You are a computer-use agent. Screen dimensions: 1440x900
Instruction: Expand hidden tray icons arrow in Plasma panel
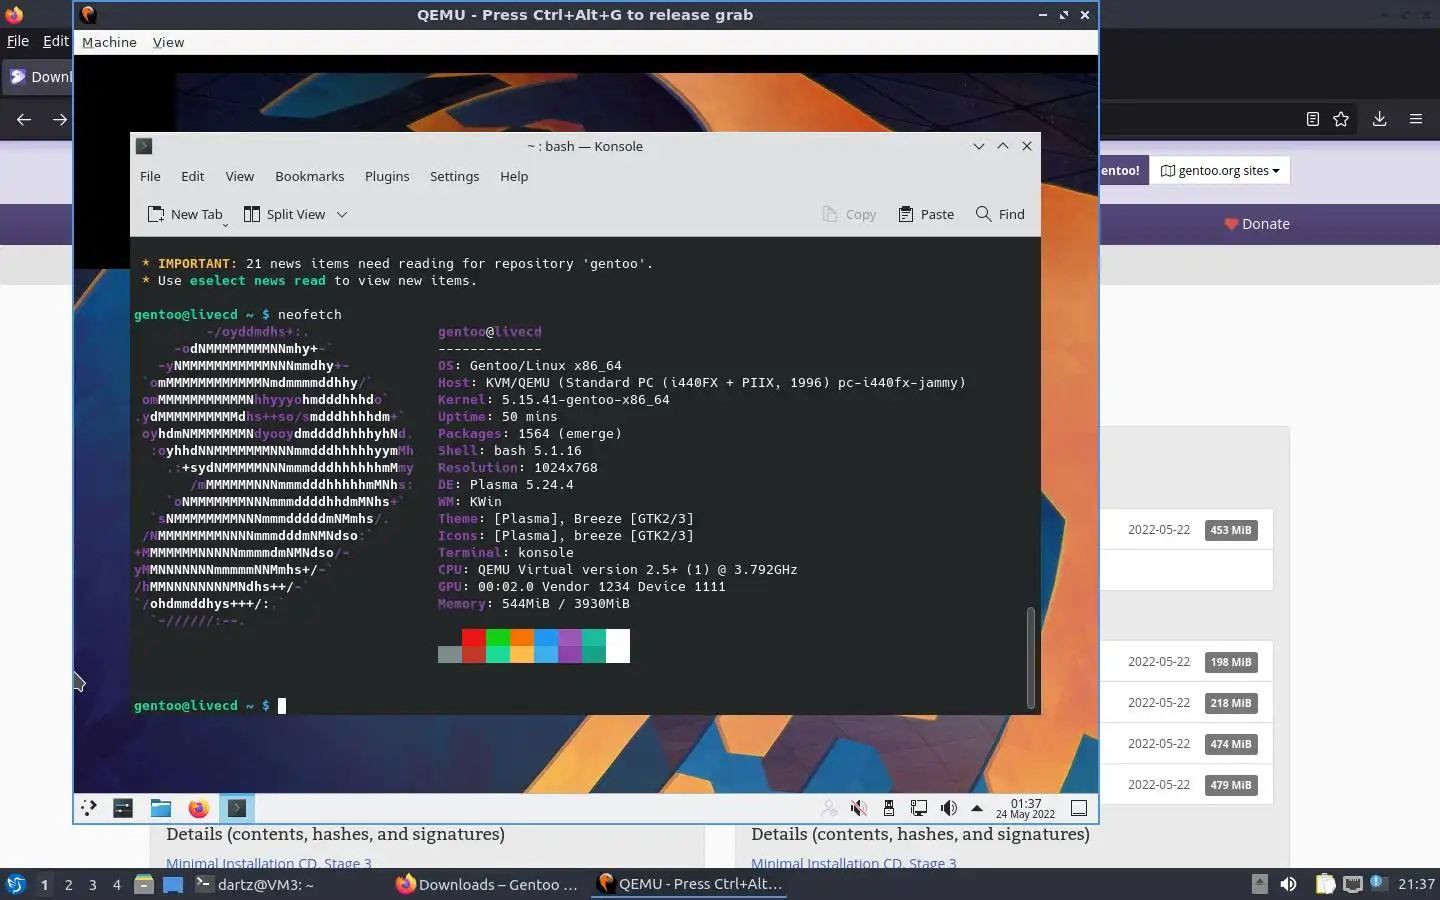pos(977,808)
